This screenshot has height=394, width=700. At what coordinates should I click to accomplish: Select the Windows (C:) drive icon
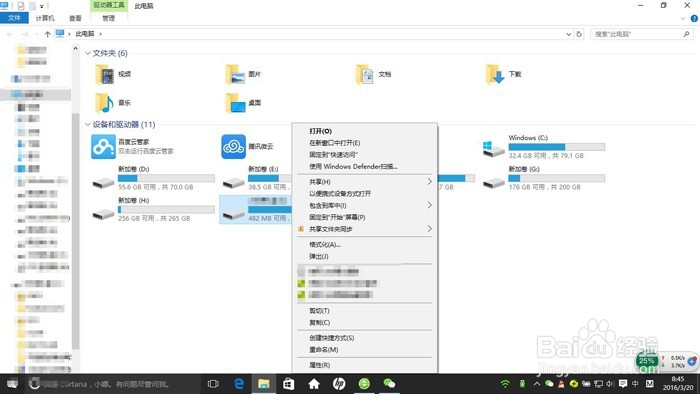[493, 149]
